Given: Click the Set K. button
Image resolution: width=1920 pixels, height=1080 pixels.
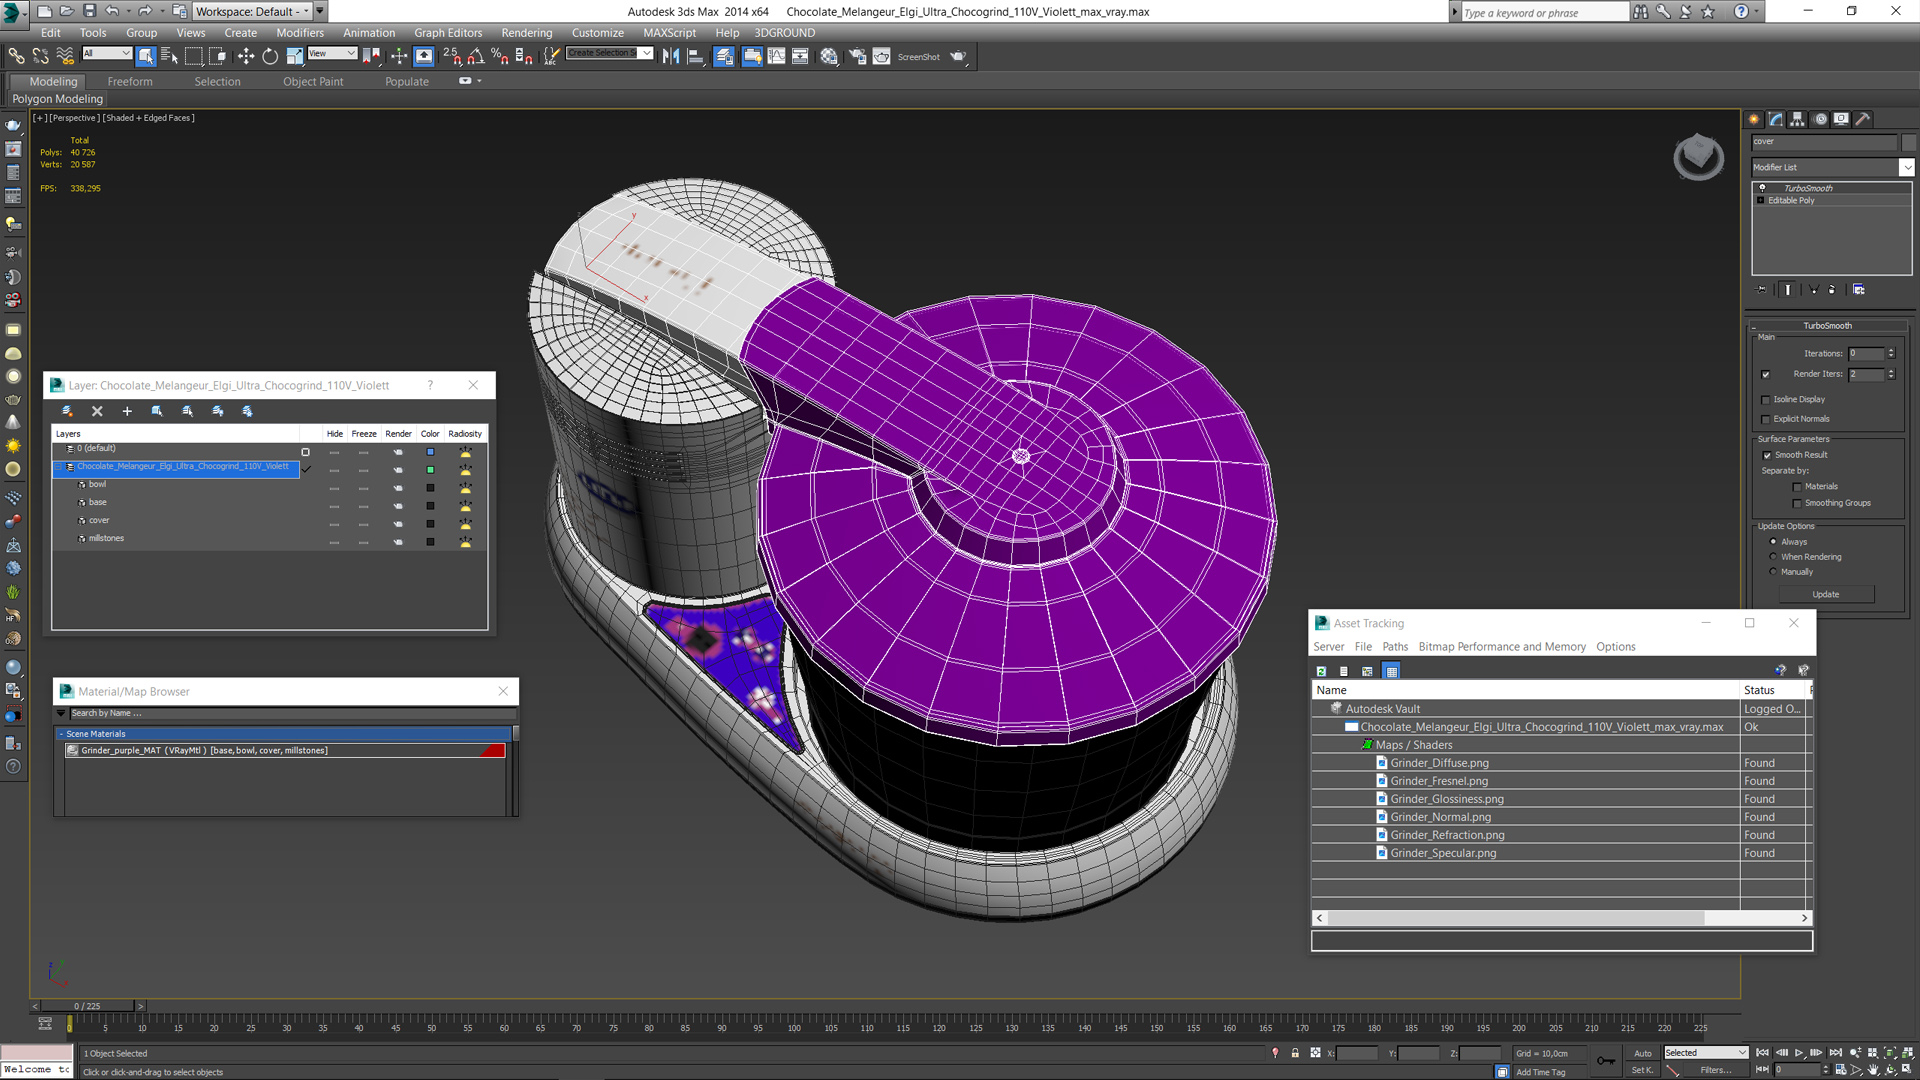Looking at the screenshot, I should click(x=1643, y=1071).
